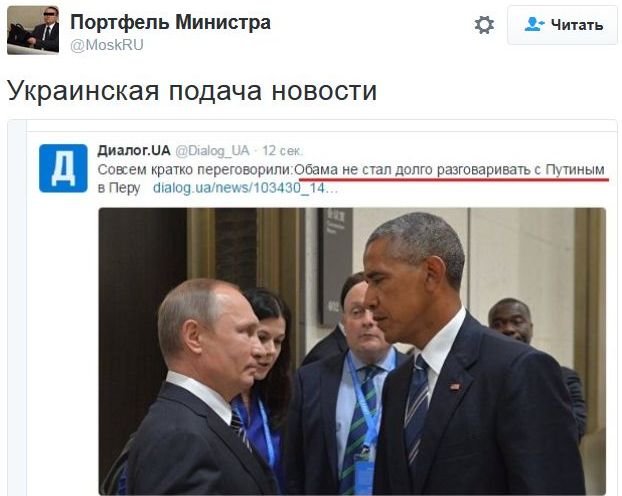Image resolution: width=622 pixels, height=496 pixels.
Task: Click the quoted tweet card left border
Action: [17, 308]
